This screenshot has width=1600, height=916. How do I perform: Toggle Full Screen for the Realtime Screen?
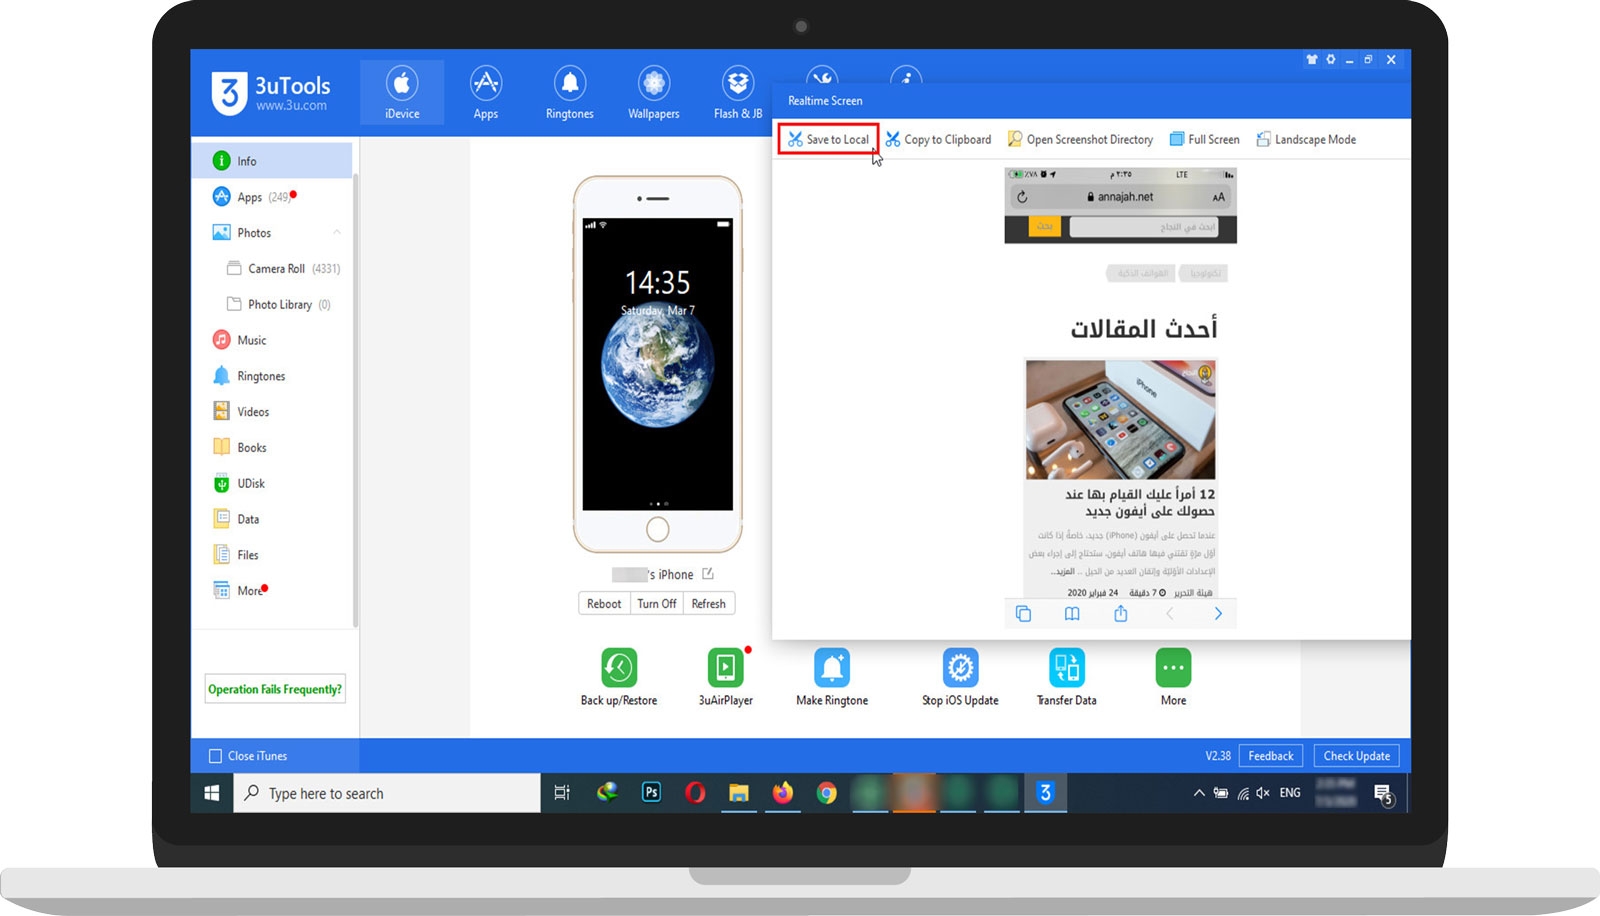coord(1204,139)
